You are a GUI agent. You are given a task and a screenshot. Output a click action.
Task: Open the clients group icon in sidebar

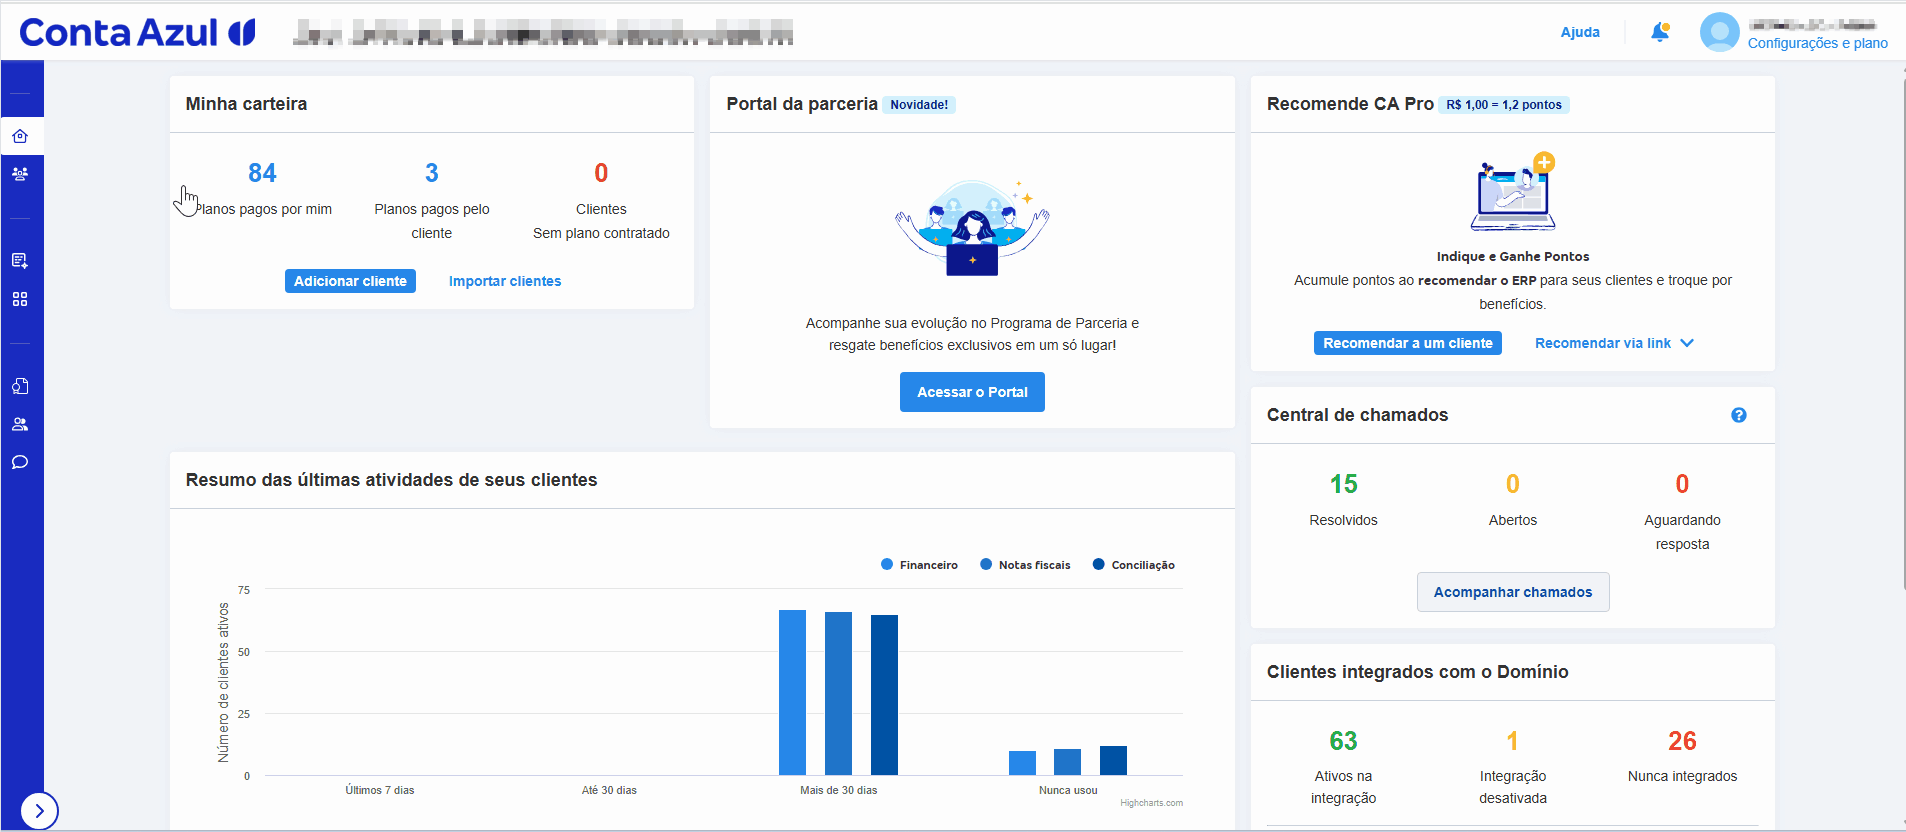pyautogui.click(x=20, y=173)
